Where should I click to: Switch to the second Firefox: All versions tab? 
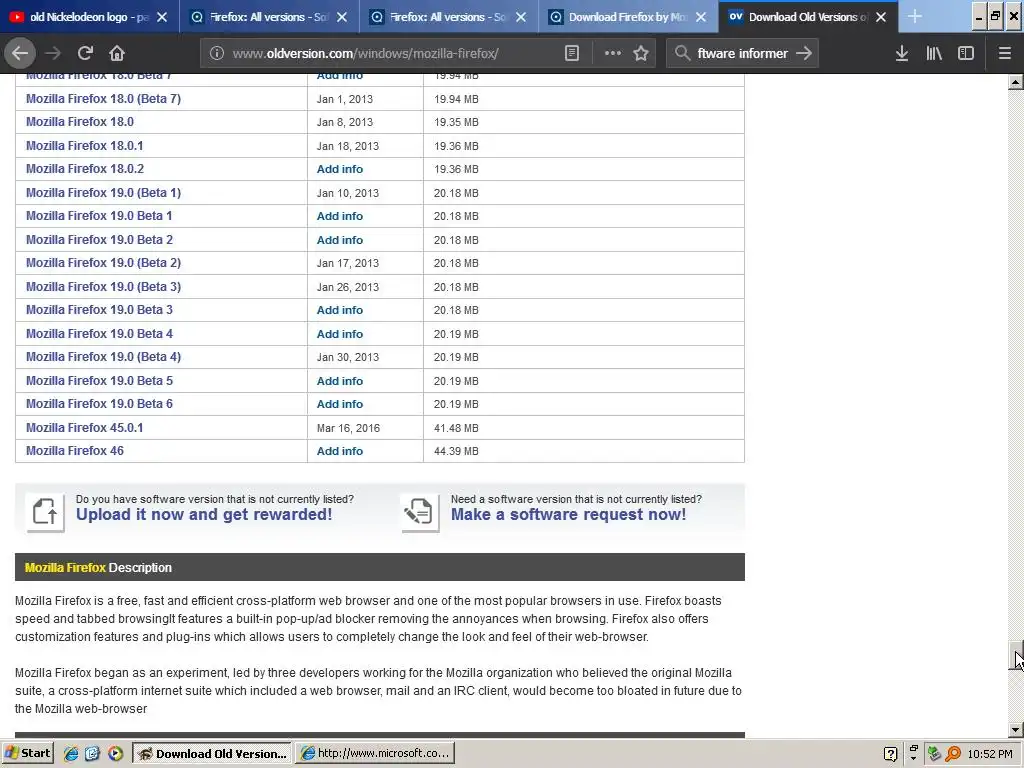coord(448,17)
